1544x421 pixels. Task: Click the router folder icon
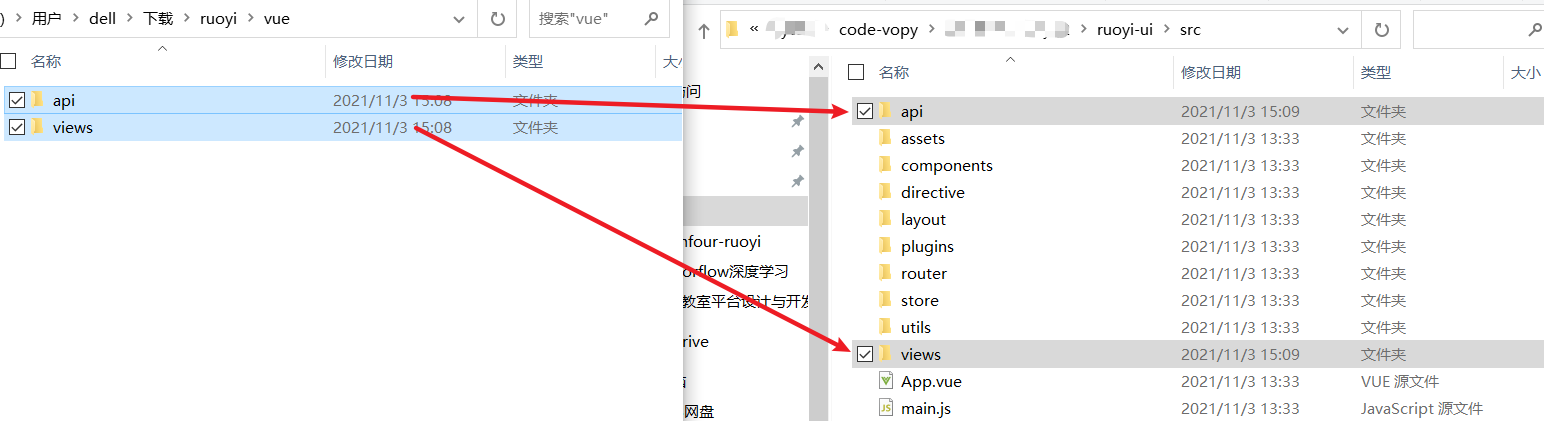click(x=885, y=273)
